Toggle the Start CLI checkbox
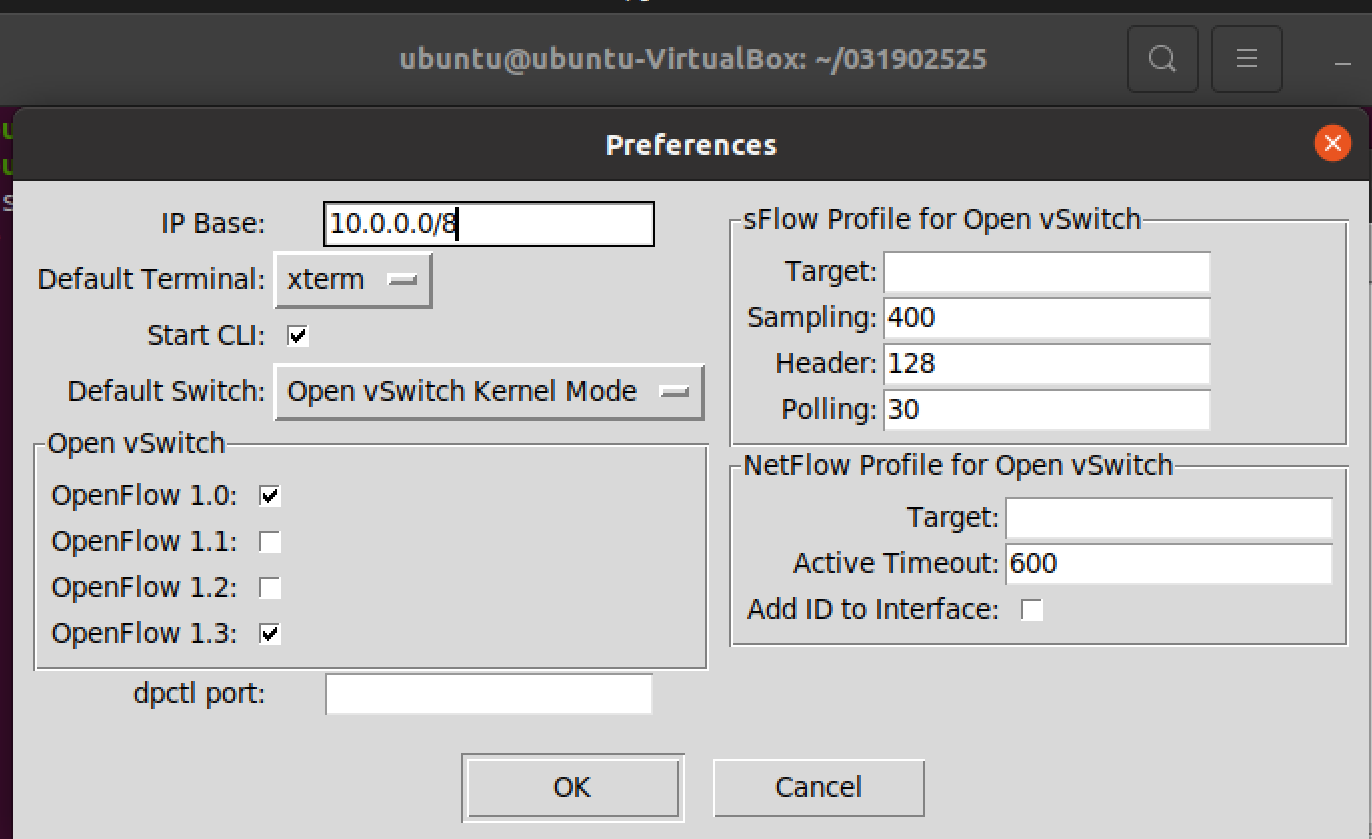 [x=298, y=336]
